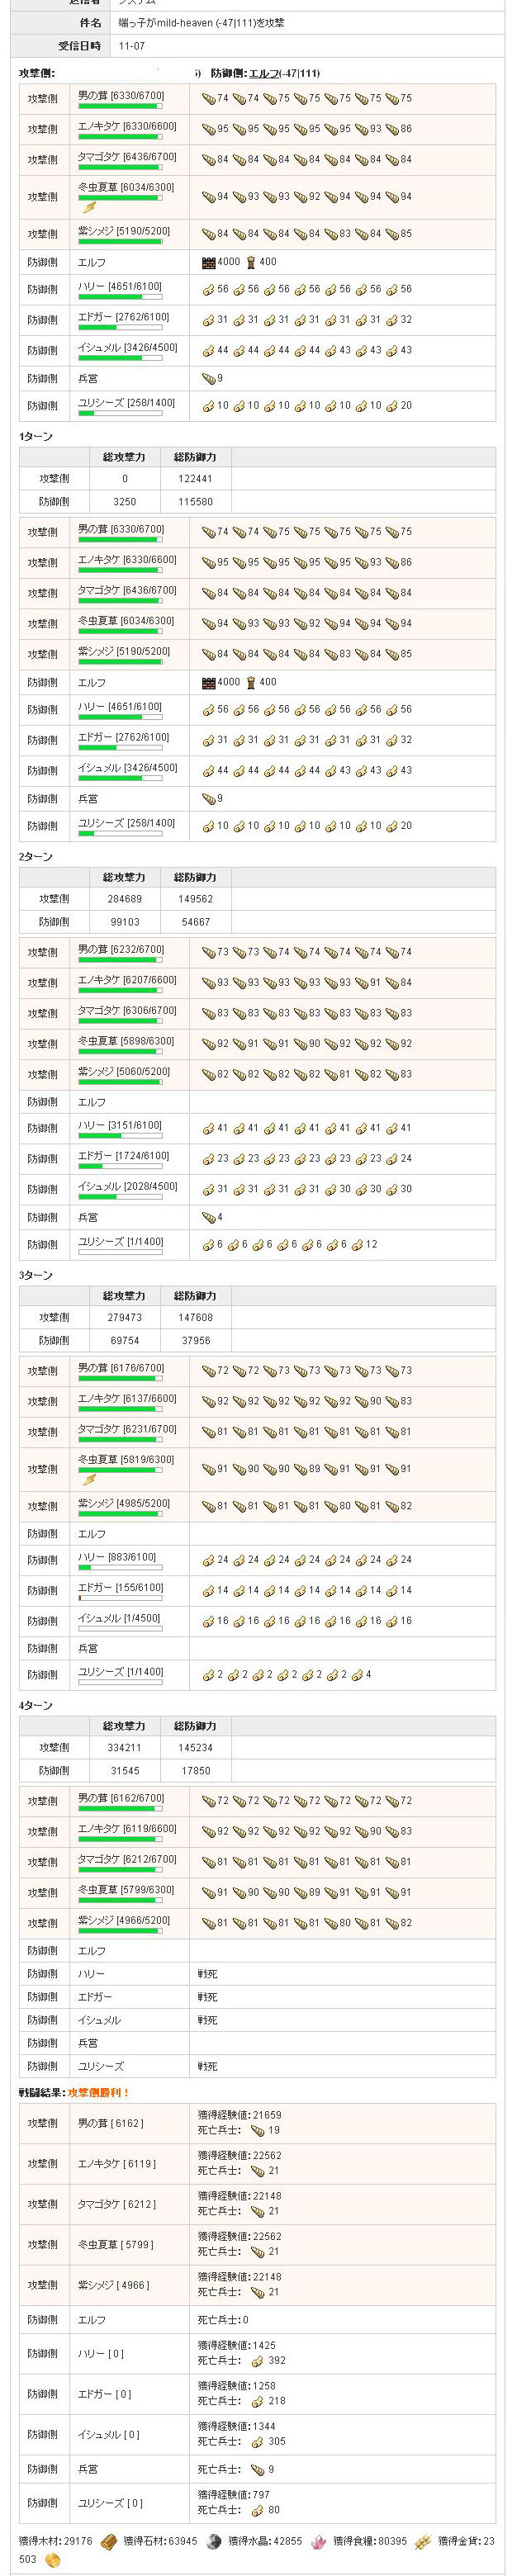Click soldier icon beside イシュメル's 305 deaths

(257, 2441)
